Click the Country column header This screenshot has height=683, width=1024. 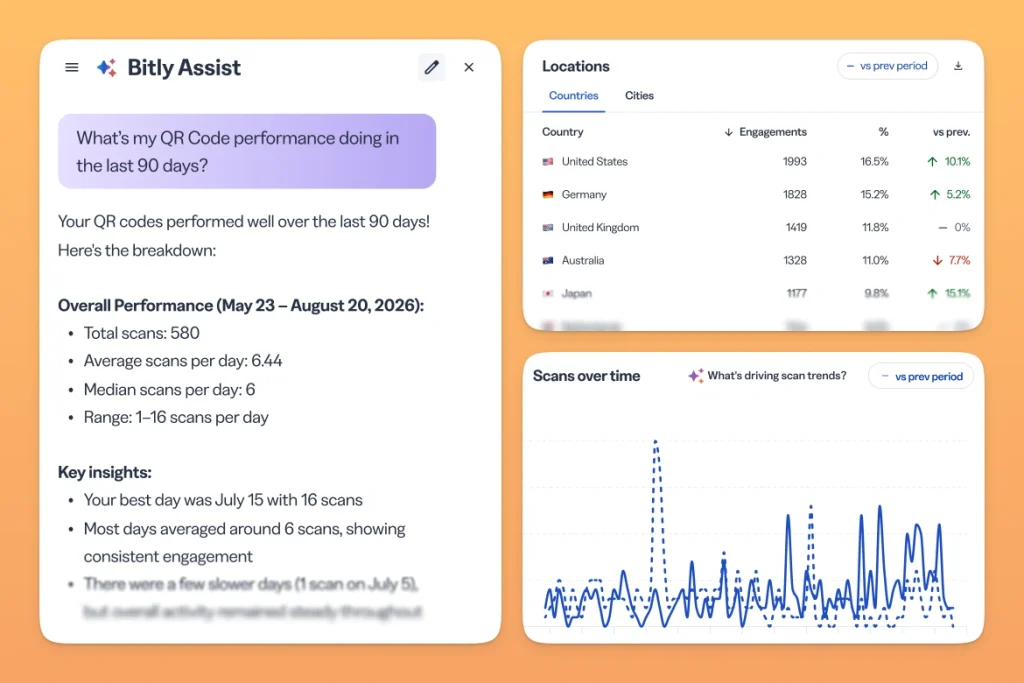pos(562,132)
